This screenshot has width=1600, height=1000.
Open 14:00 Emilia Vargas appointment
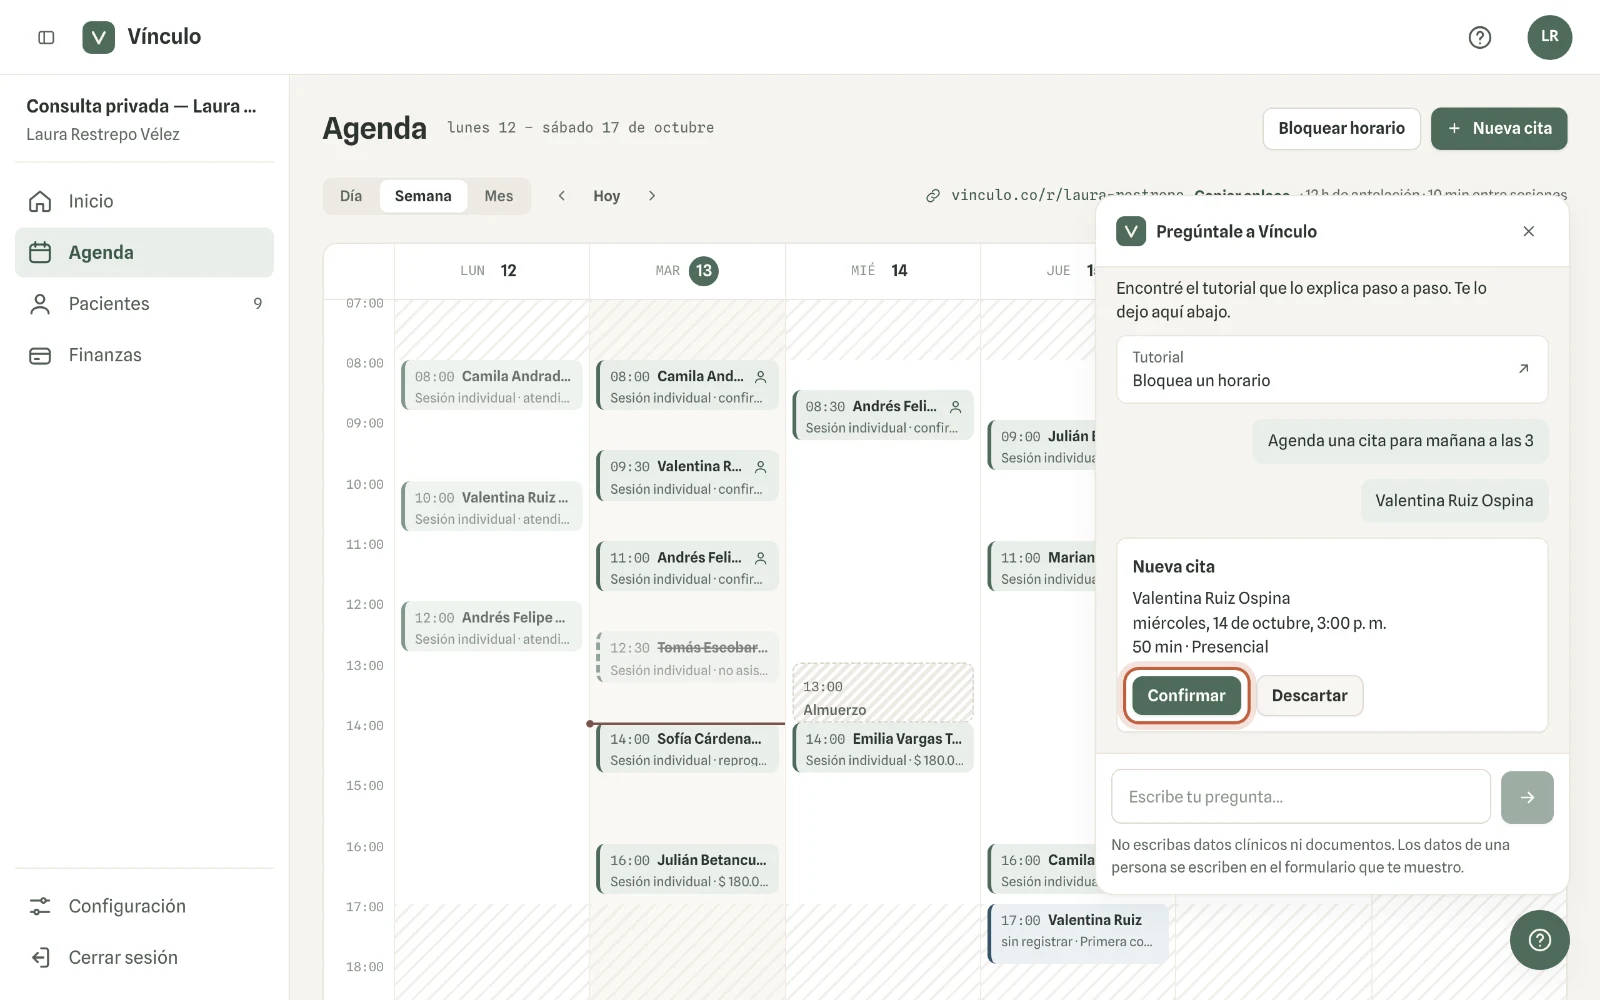882,748
